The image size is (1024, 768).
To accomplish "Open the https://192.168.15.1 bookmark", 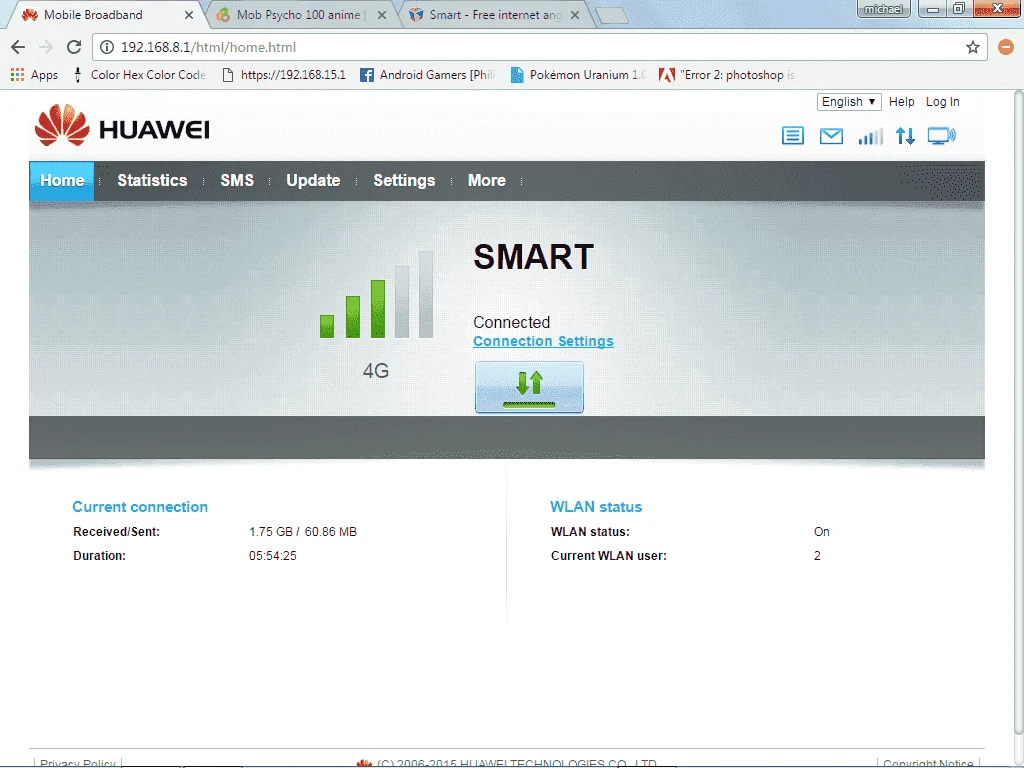I will tap(284, 75).
